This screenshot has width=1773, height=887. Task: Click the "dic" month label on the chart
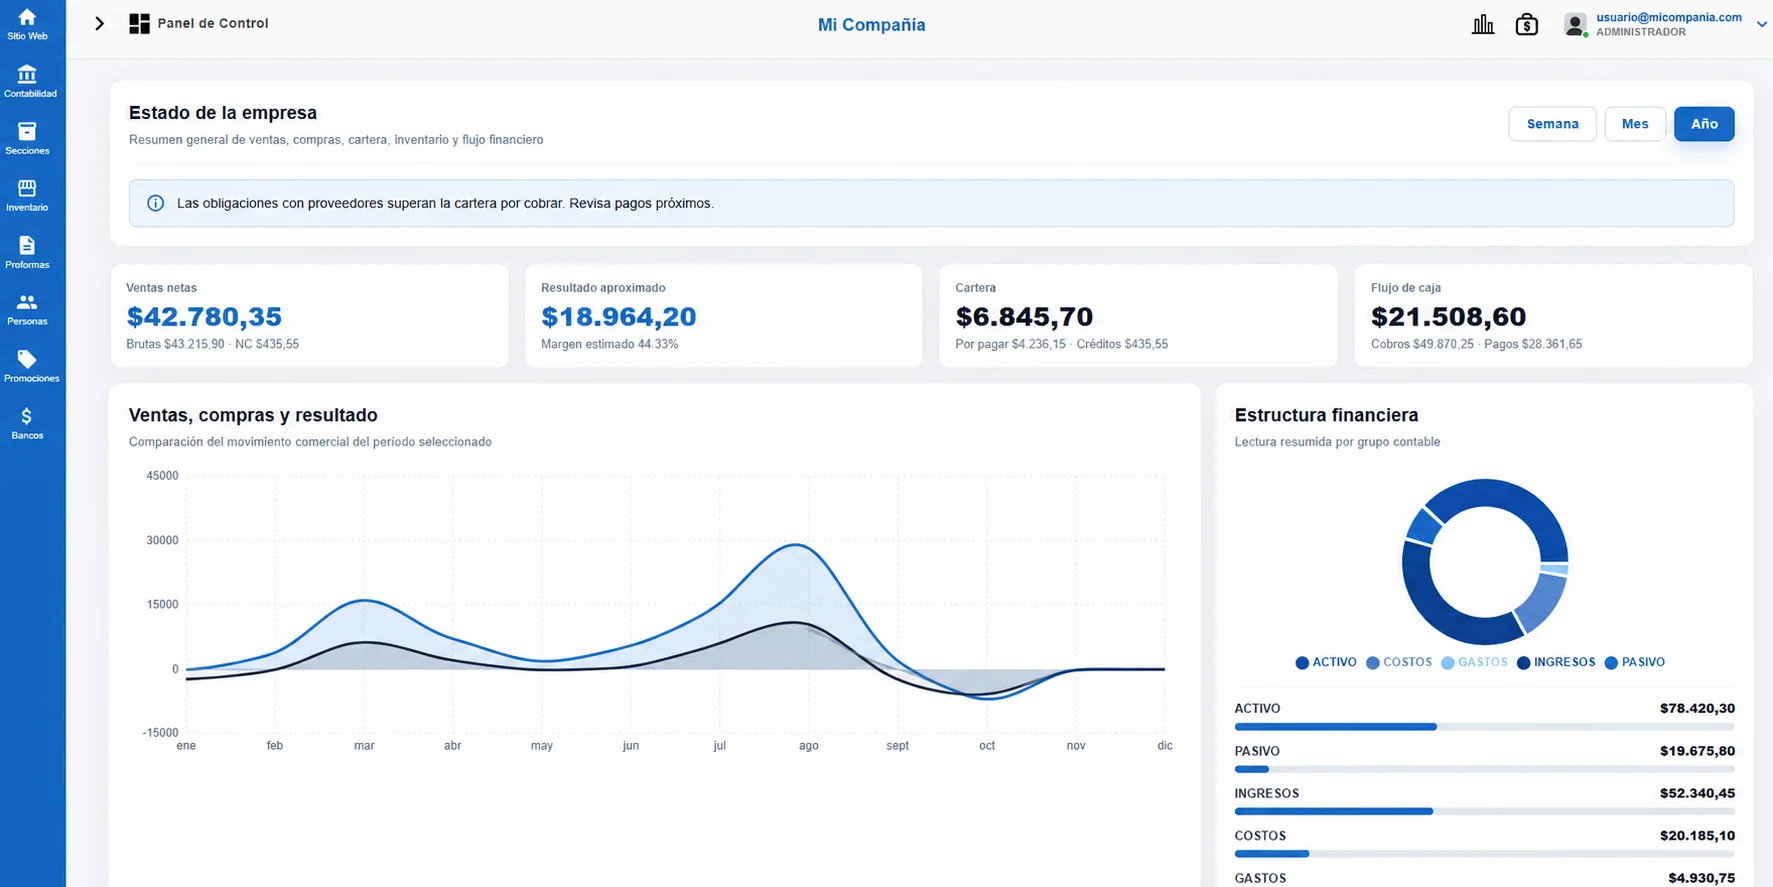1165,746
